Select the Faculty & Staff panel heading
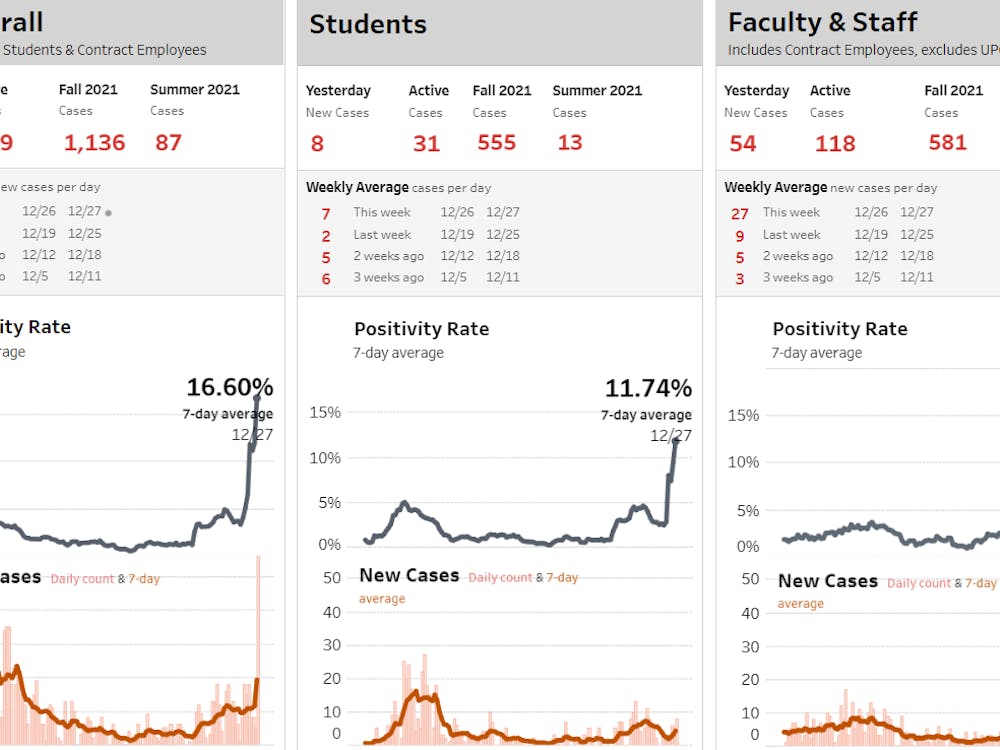 pos(822,22)
